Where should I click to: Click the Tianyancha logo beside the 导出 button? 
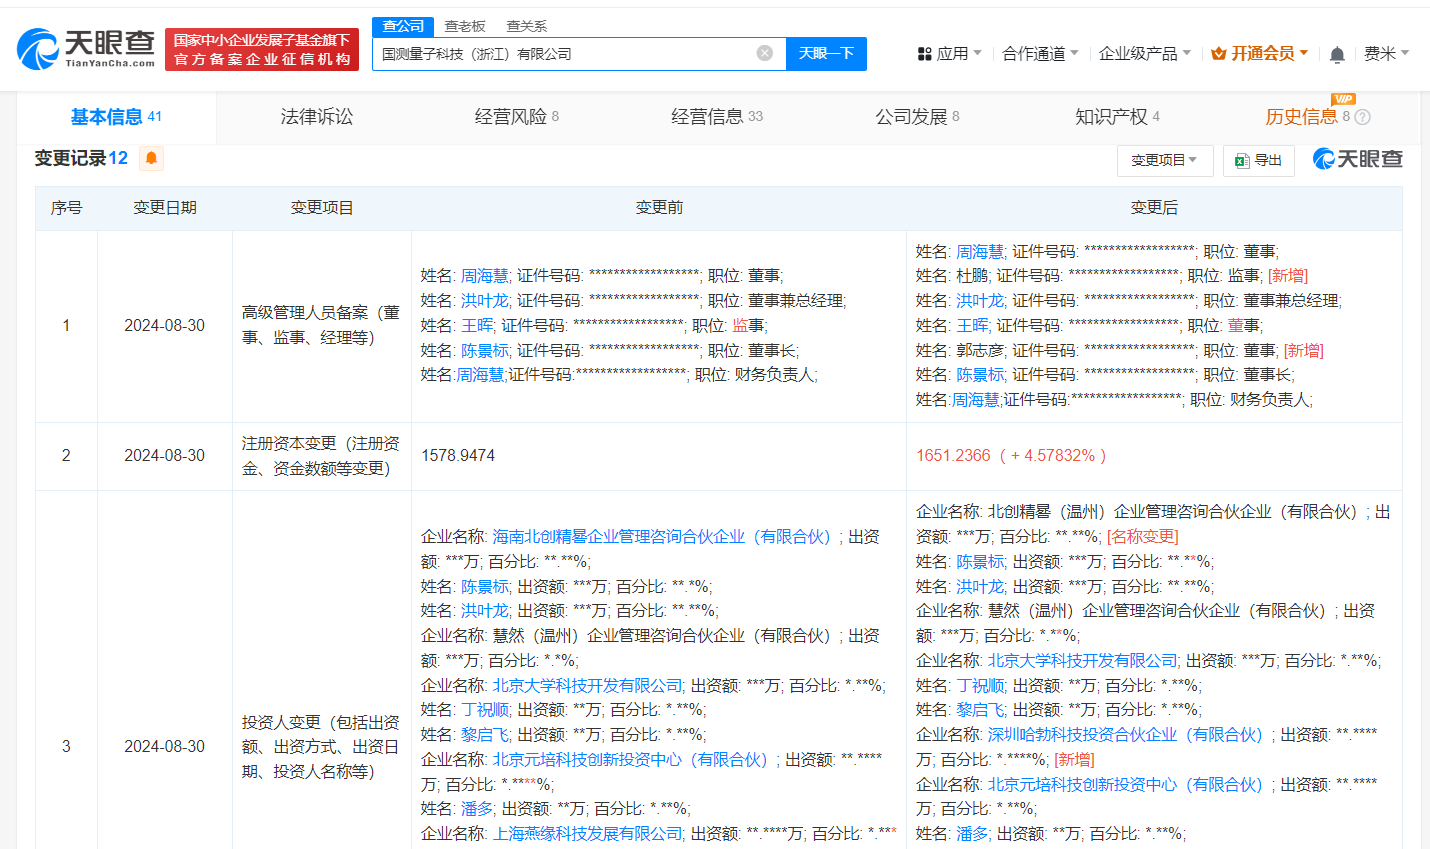[x=1357, y=159]
